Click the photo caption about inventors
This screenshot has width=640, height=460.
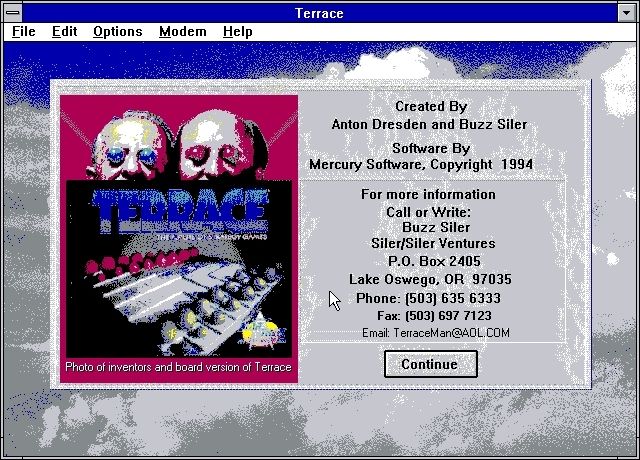tap(179, 367)
